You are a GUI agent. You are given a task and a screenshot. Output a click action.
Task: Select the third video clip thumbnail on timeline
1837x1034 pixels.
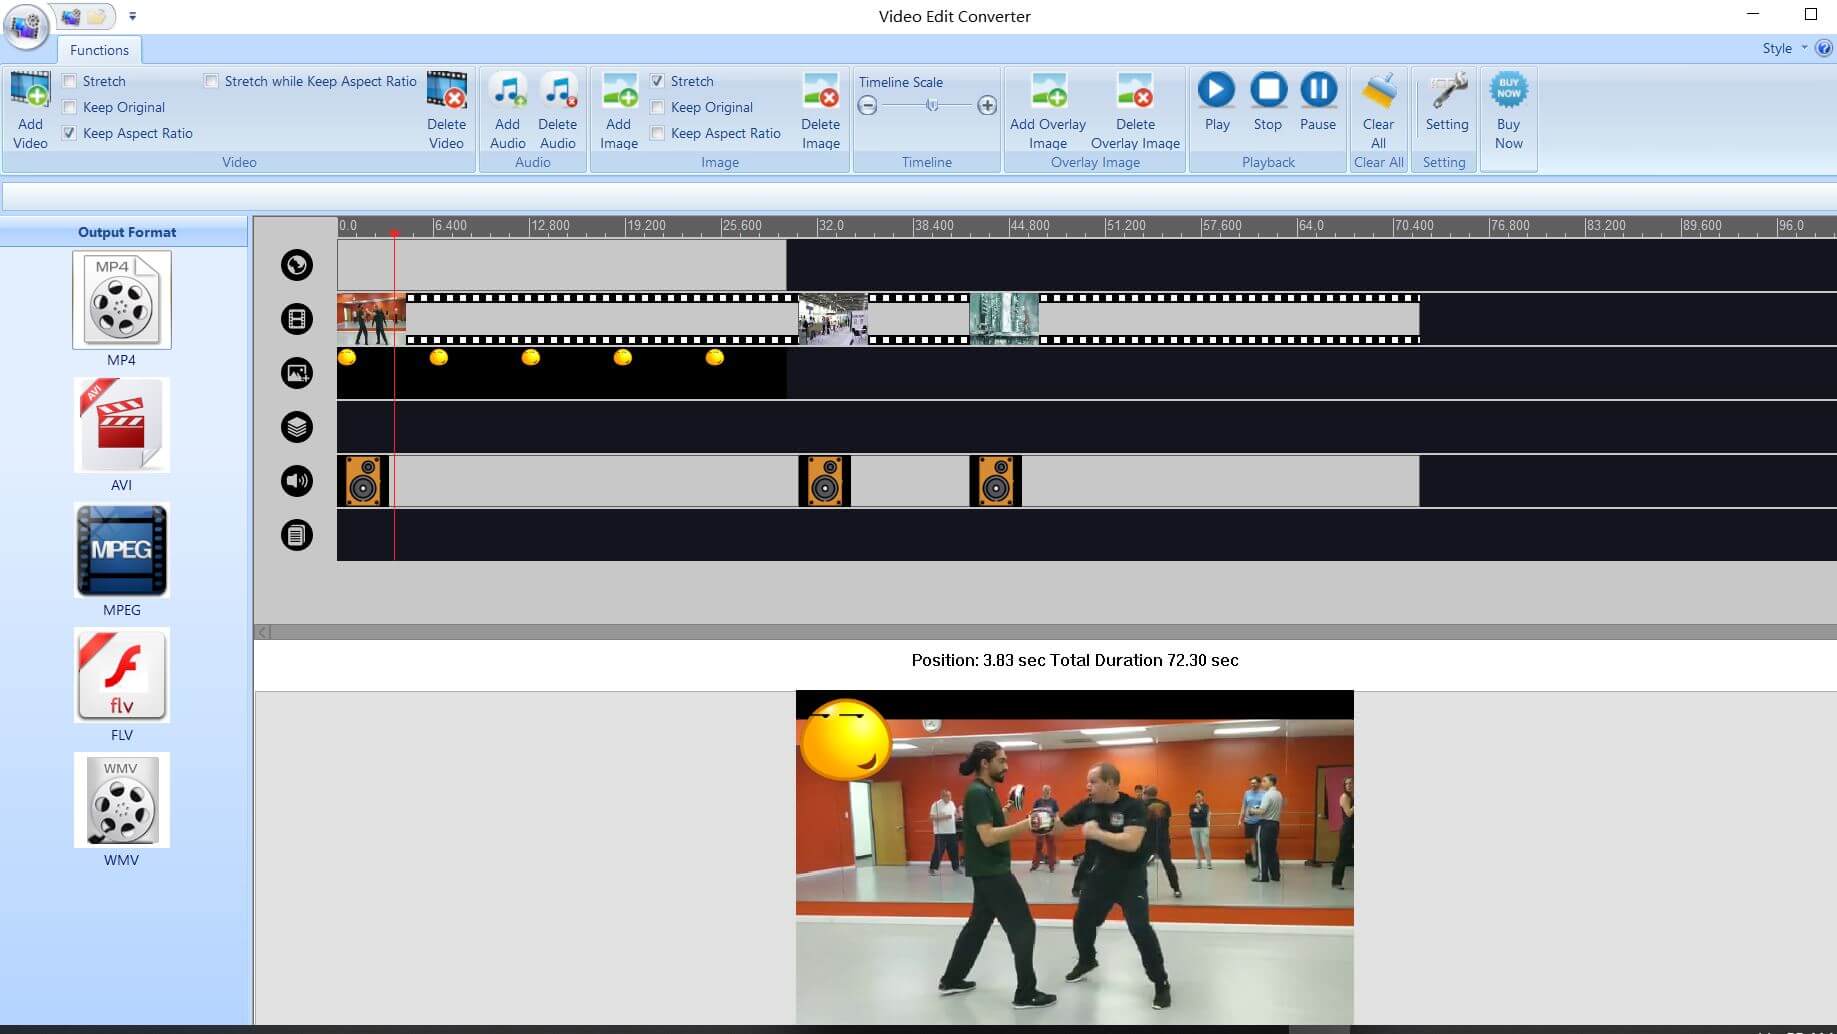point(1004,319)
